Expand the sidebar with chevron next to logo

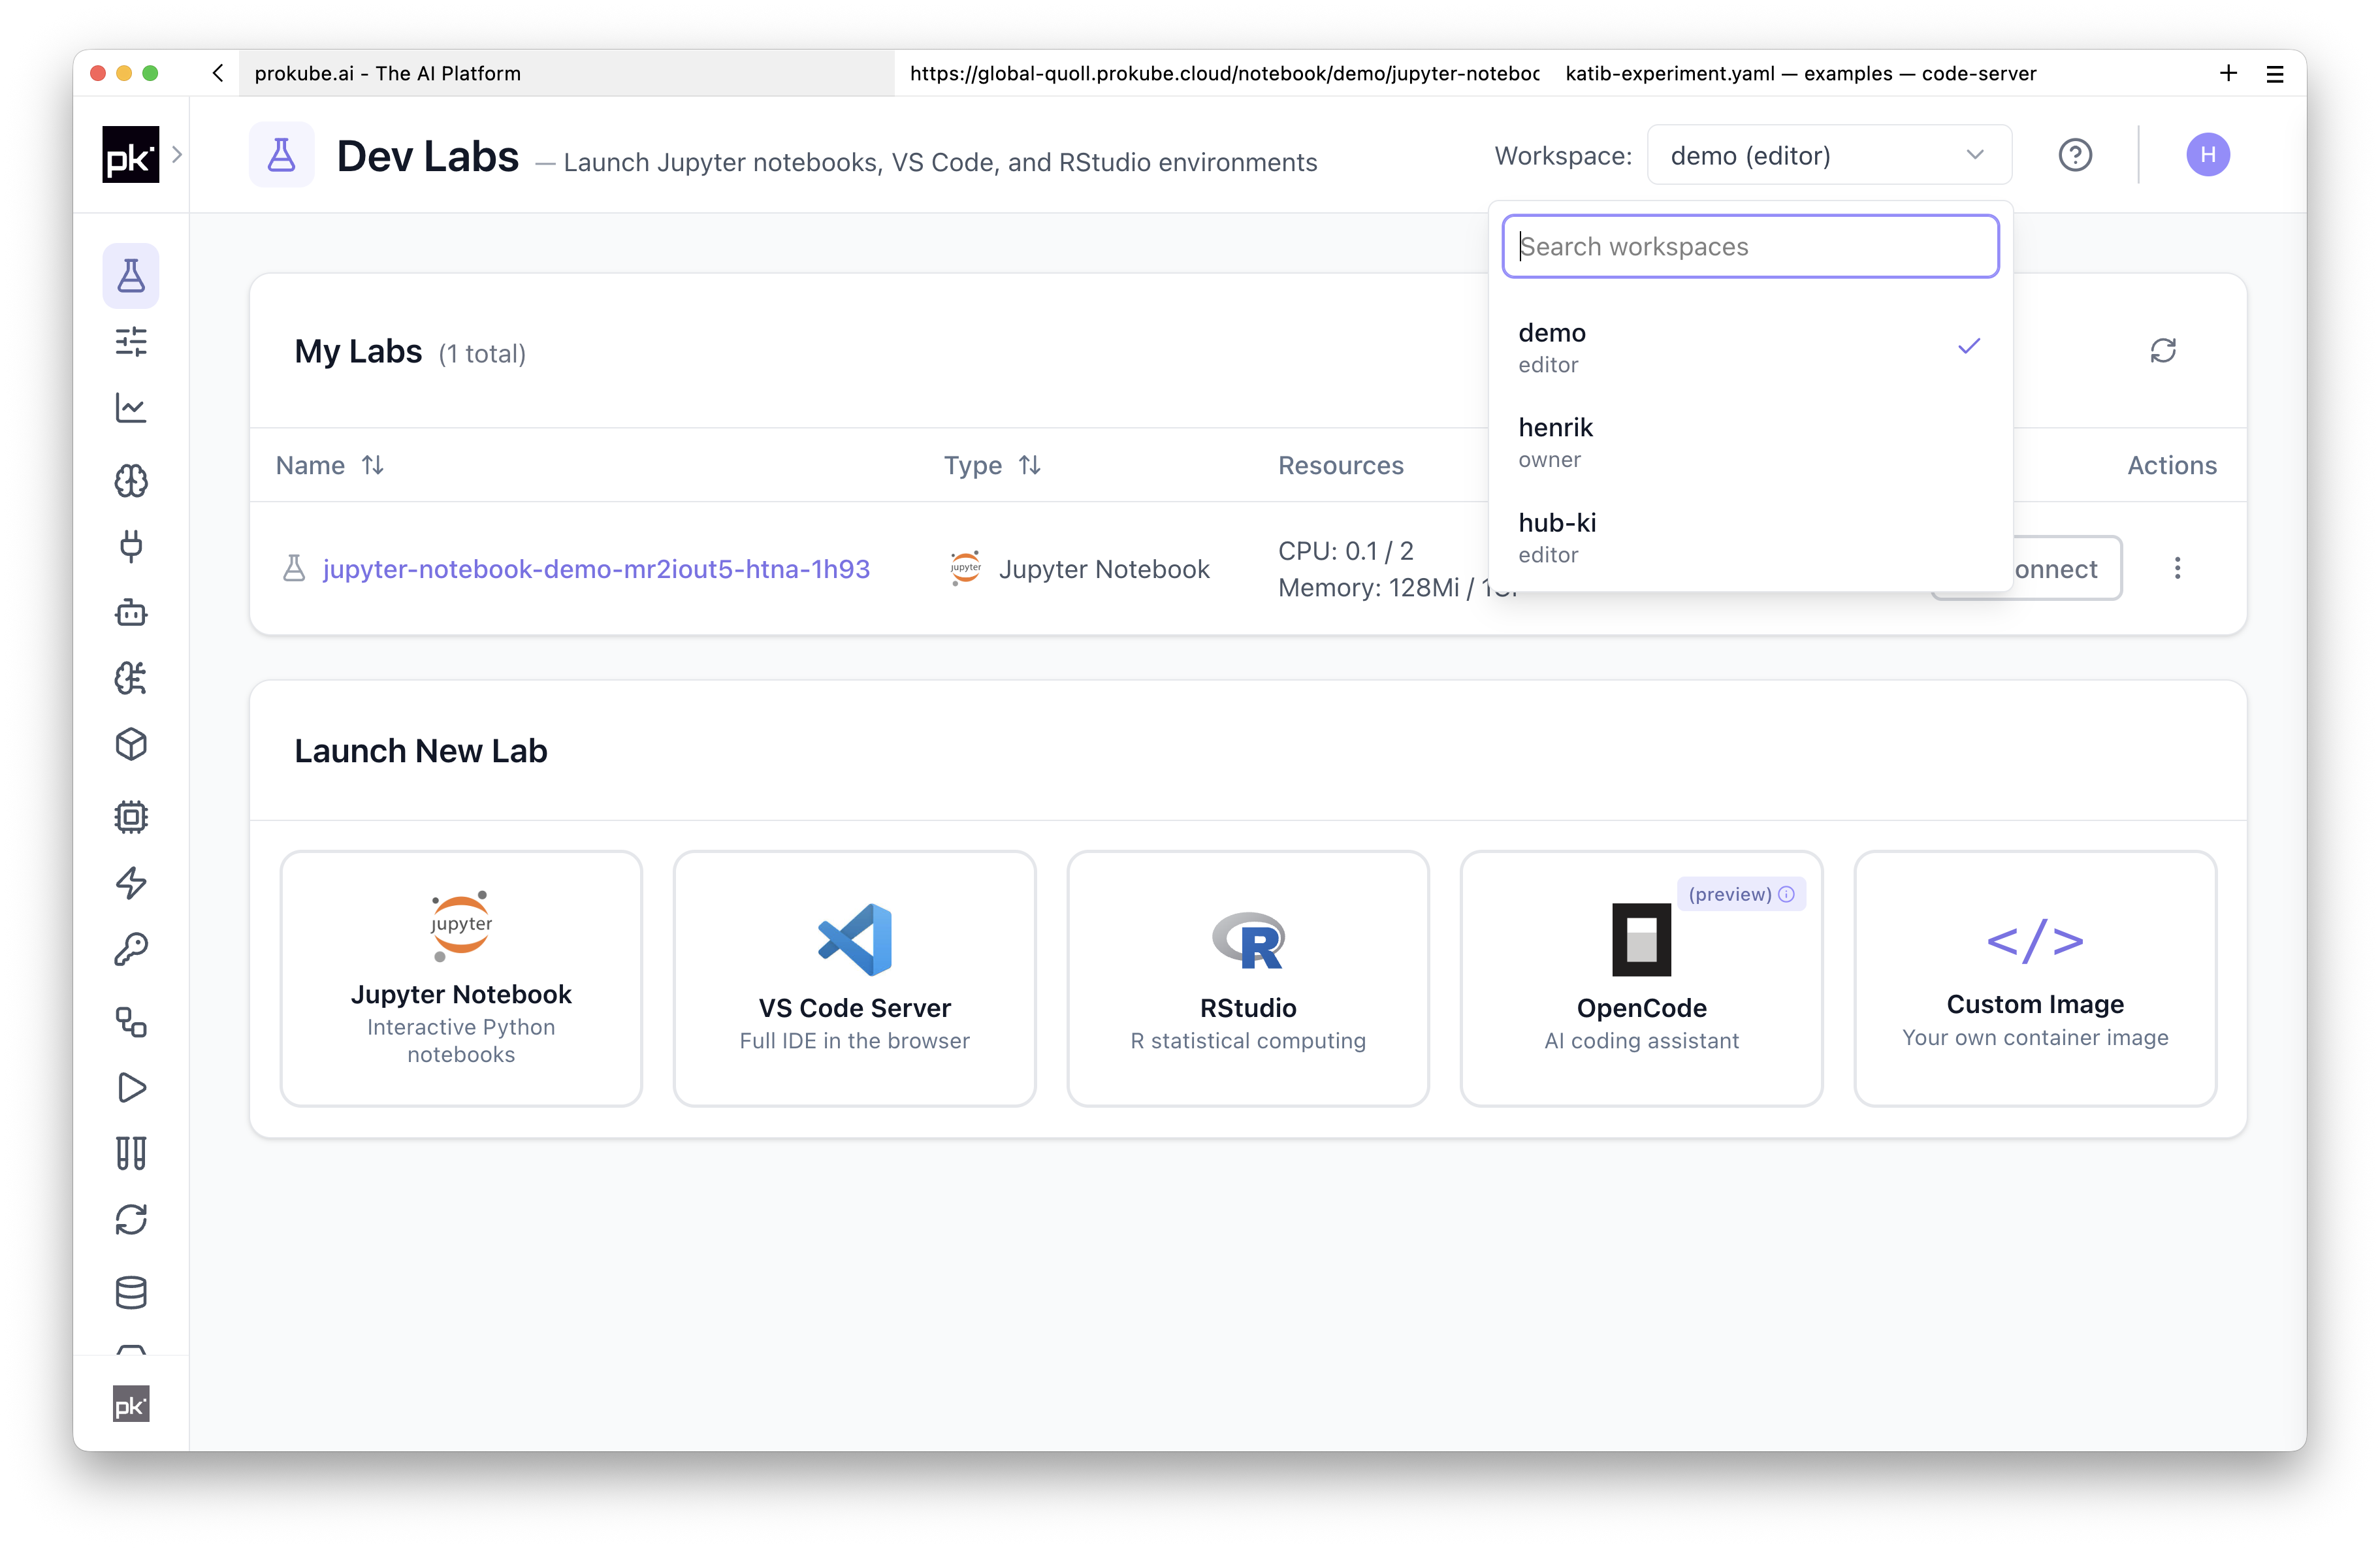click(x=177, y=155)
